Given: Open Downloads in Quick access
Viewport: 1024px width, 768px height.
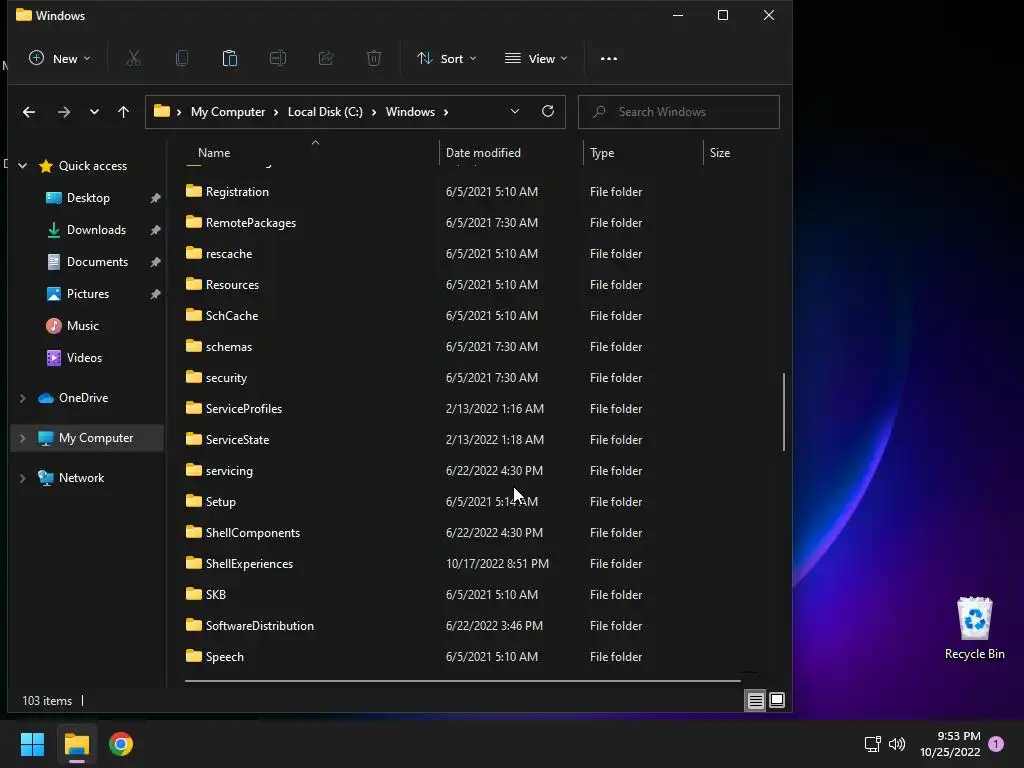Looking at the screenshot, I should 96,230.
